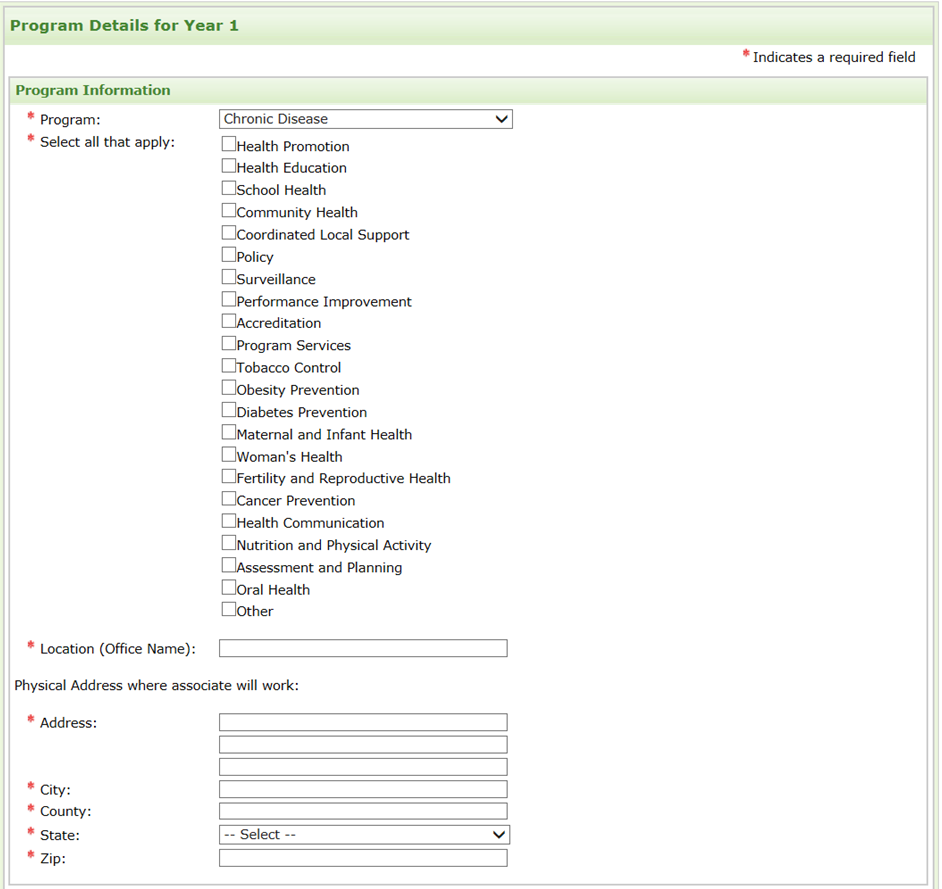Focus the first Address line field
942x889 pixels.
[x=362, y=722]
